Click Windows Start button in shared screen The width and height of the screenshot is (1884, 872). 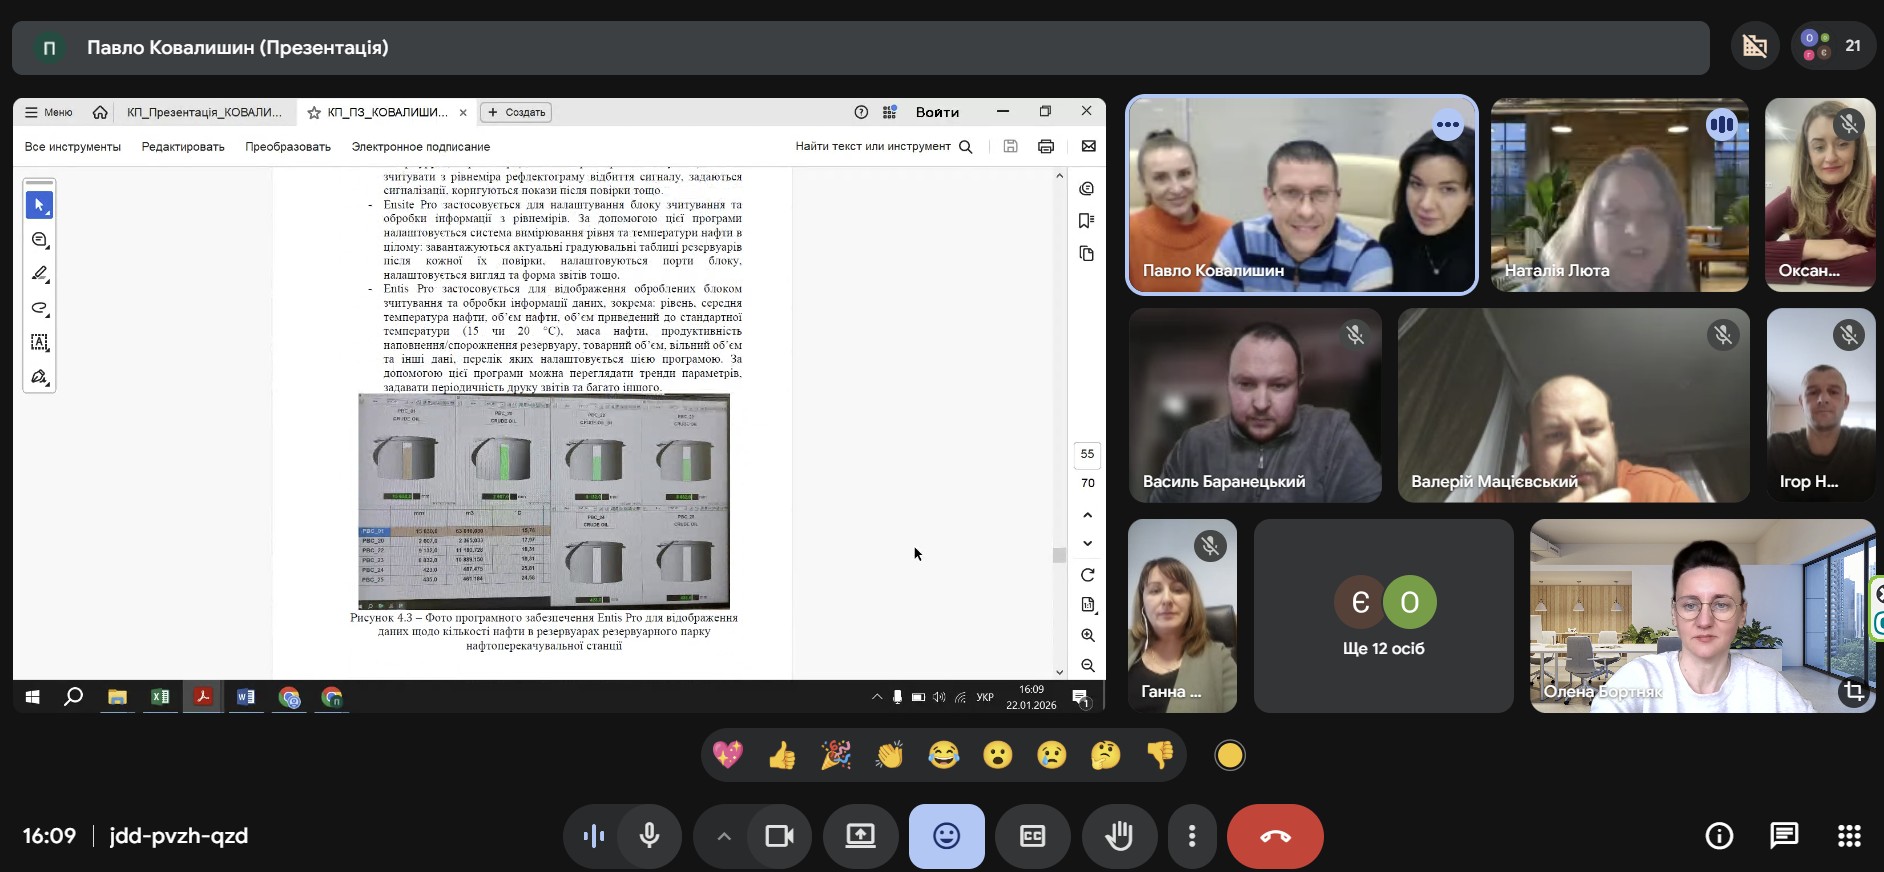point(31,697)
